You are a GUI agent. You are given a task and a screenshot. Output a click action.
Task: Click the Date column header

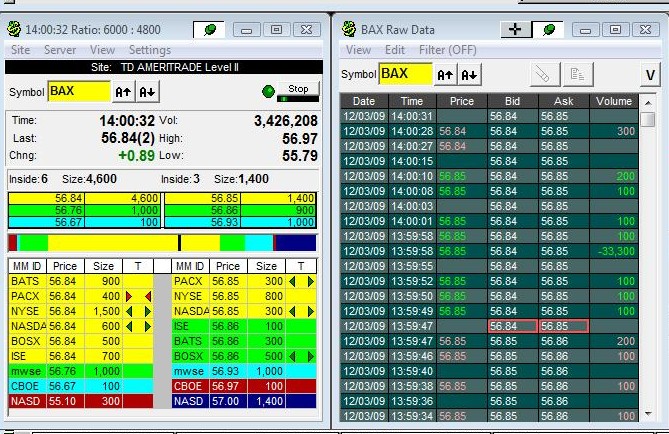click(364, 101)
